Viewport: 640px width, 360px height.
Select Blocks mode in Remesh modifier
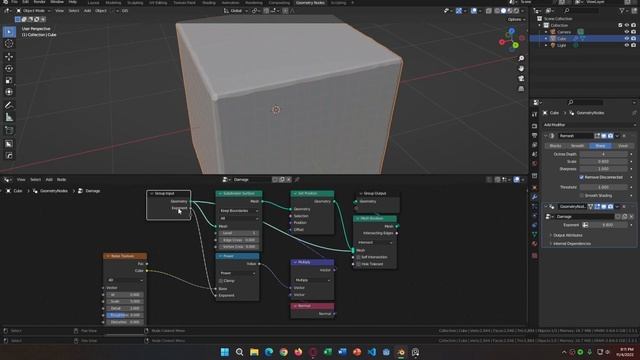coord(556,146)
